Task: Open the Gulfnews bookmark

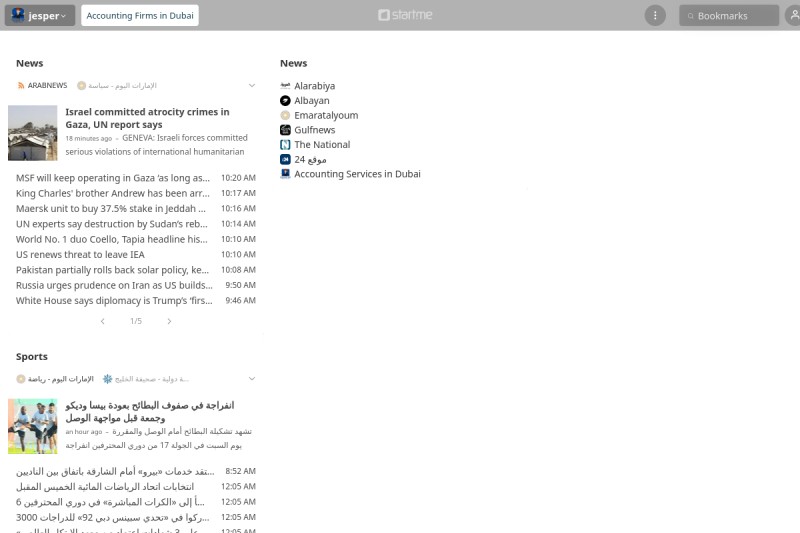Action: [x=314, y=130]
